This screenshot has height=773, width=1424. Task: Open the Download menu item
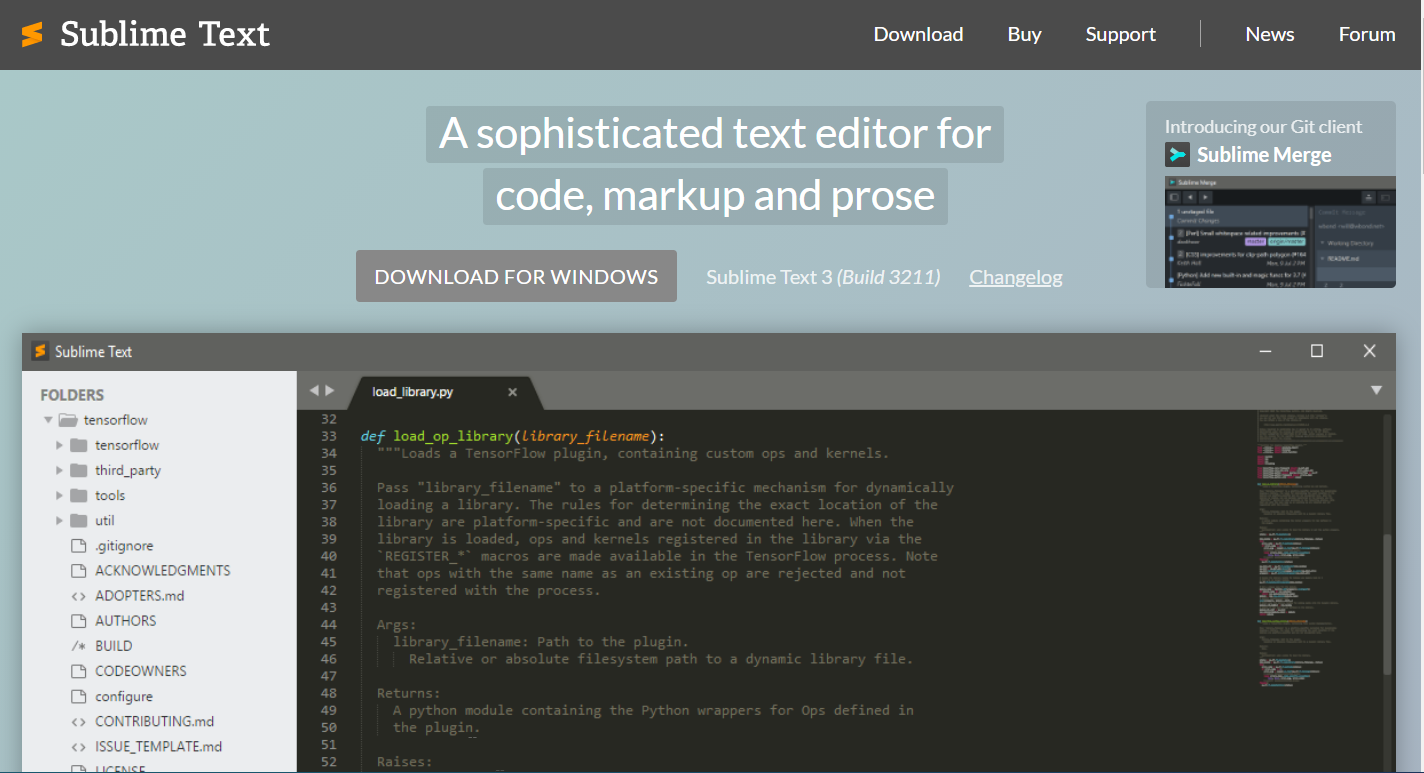pos(918,34)
